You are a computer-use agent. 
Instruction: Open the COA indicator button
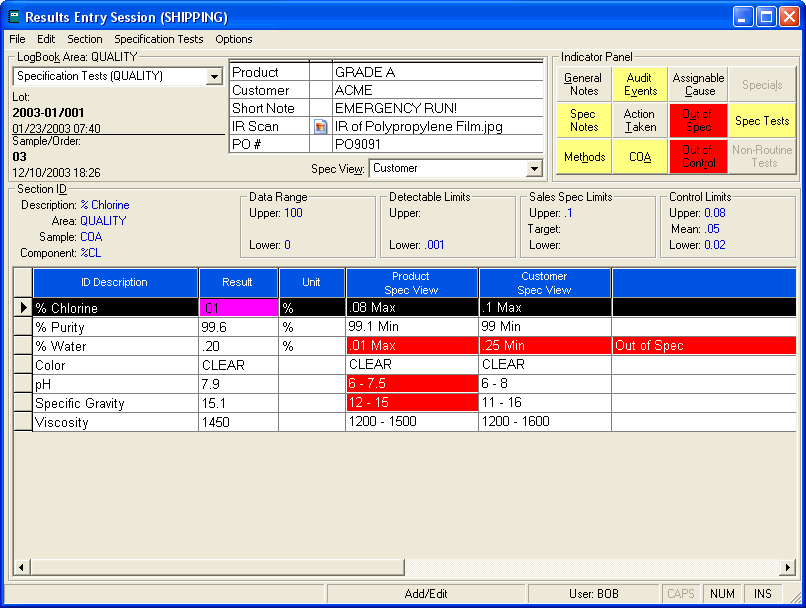pyautogui.click(x=640, y=156)
